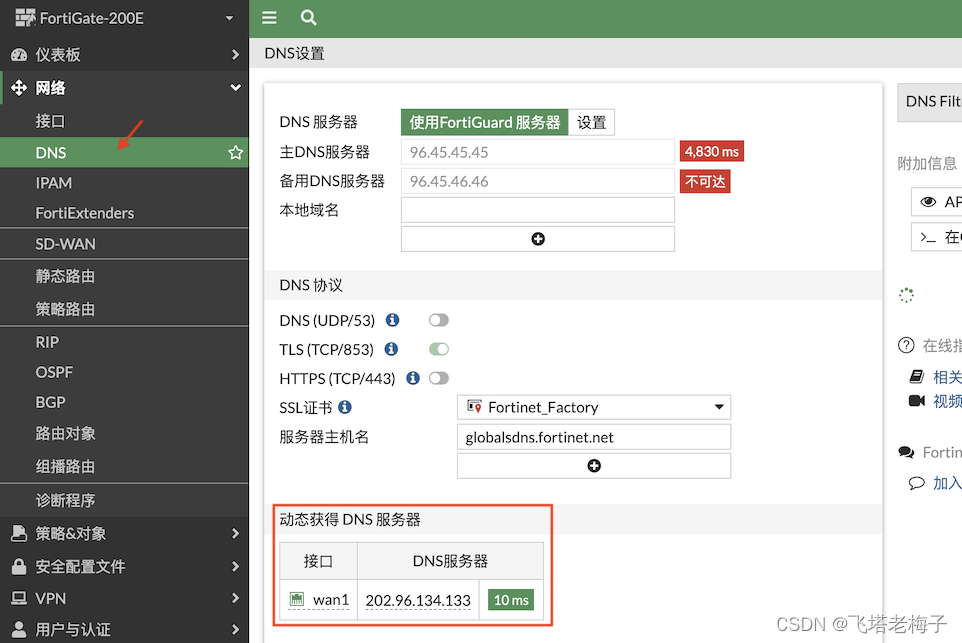Go to SD-WAN menu item
The image size is (962, 643).
pos(124,244)
